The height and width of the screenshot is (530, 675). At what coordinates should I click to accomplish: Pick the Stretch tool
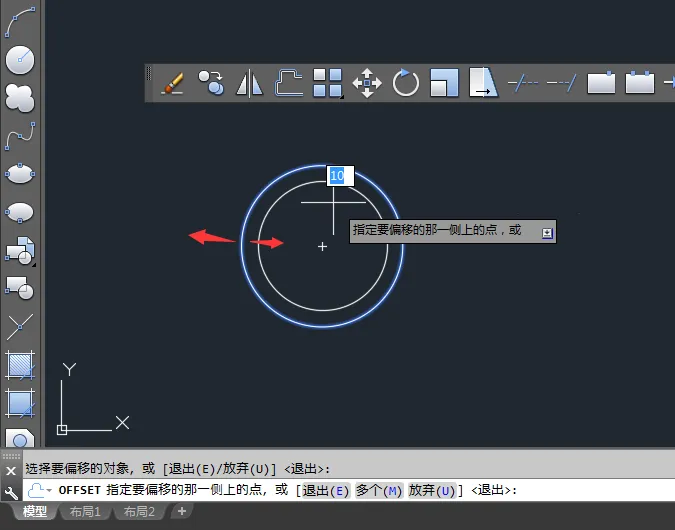coord(483,82)
